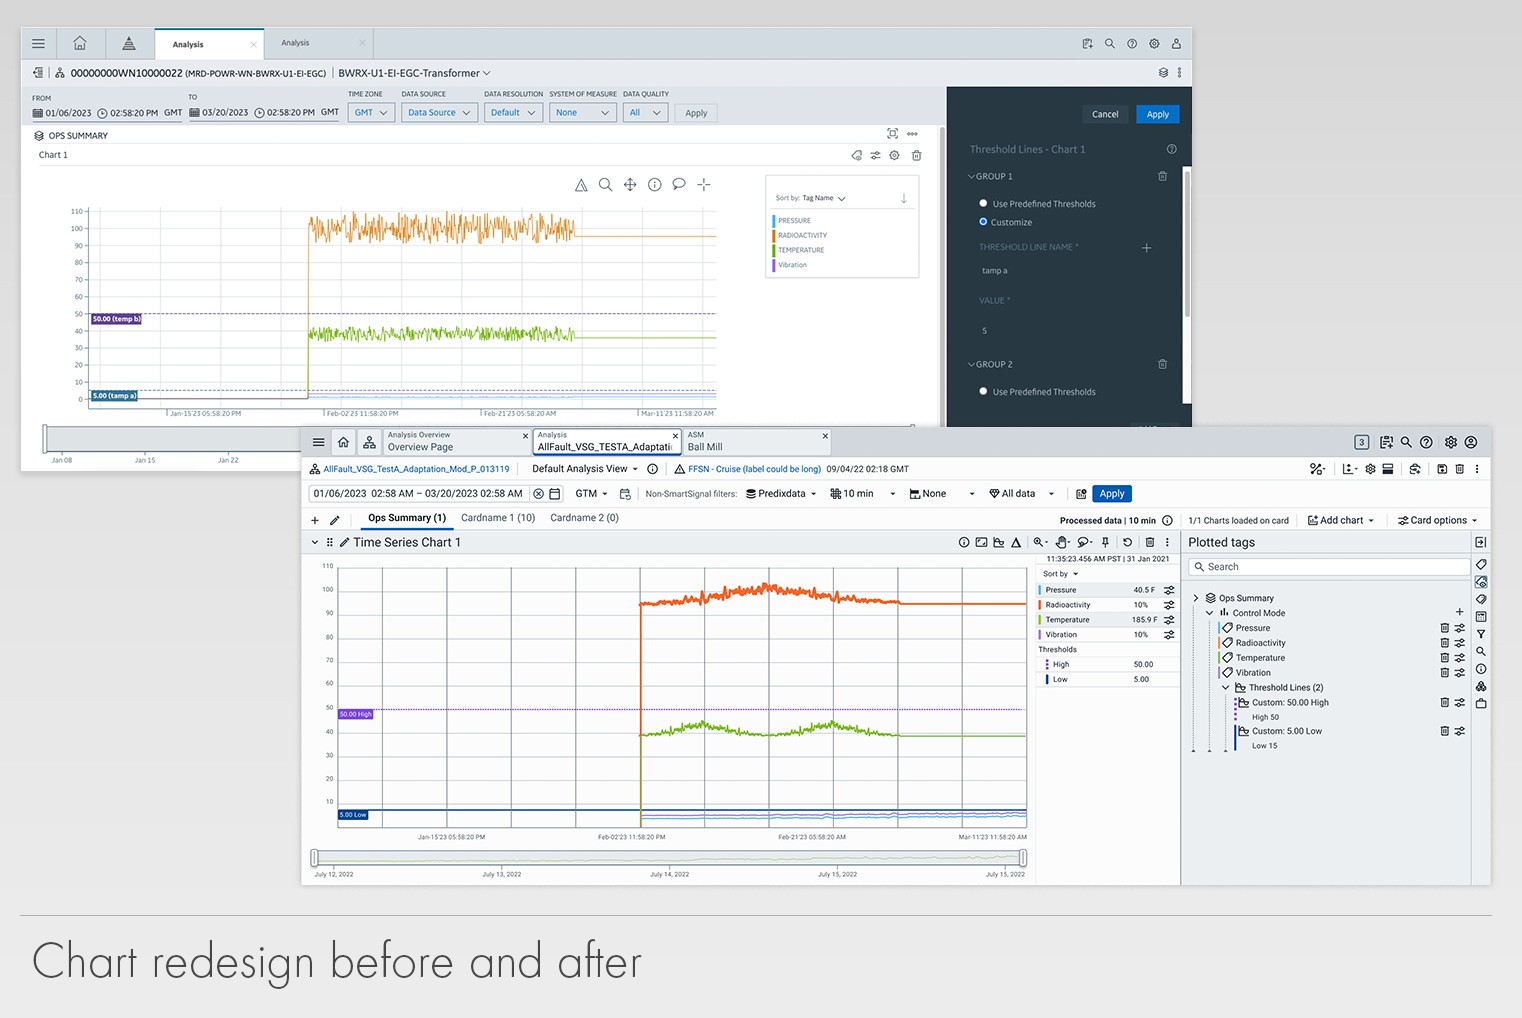The height and width of the screenshot is (1018, 1522).
Task: Select zoom magnifier tool above old chart
Action: tap(605, 185)
